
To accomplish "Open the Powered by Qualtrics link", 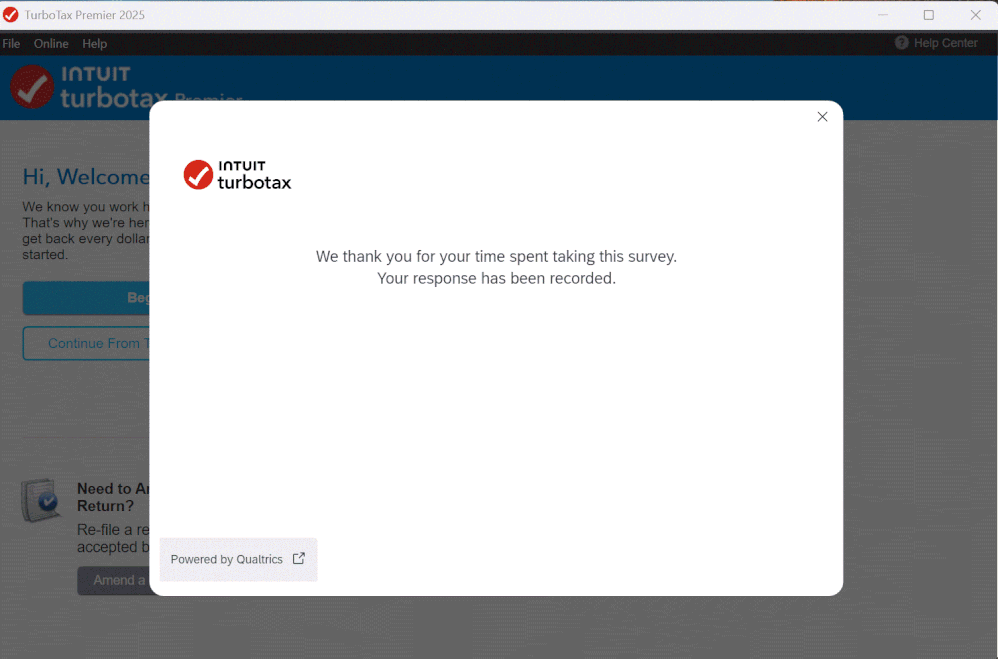I will (238, 559).
